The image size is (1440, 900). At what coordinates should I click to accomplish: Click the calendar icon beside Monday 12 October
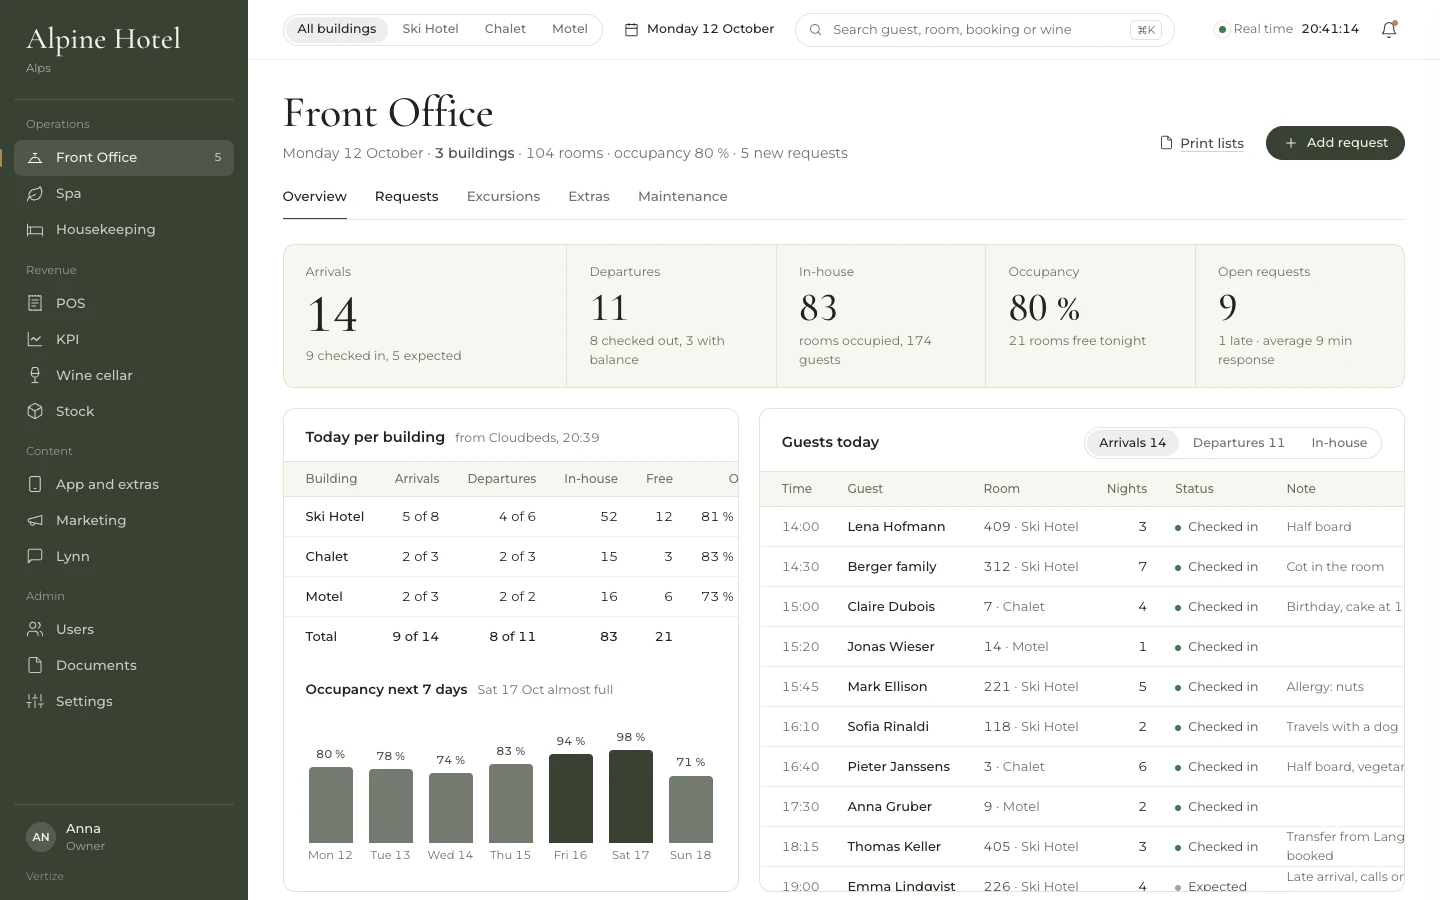pos(631,30)
